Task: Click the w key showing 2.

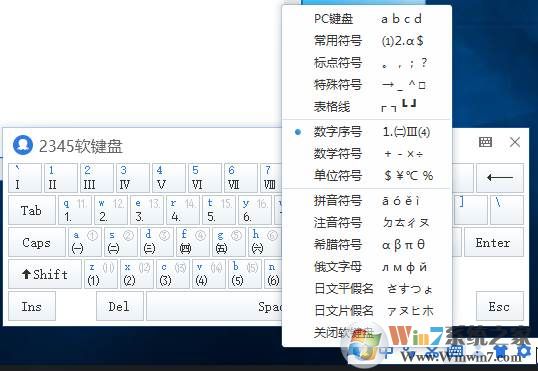Action: [x=111, y=210]
